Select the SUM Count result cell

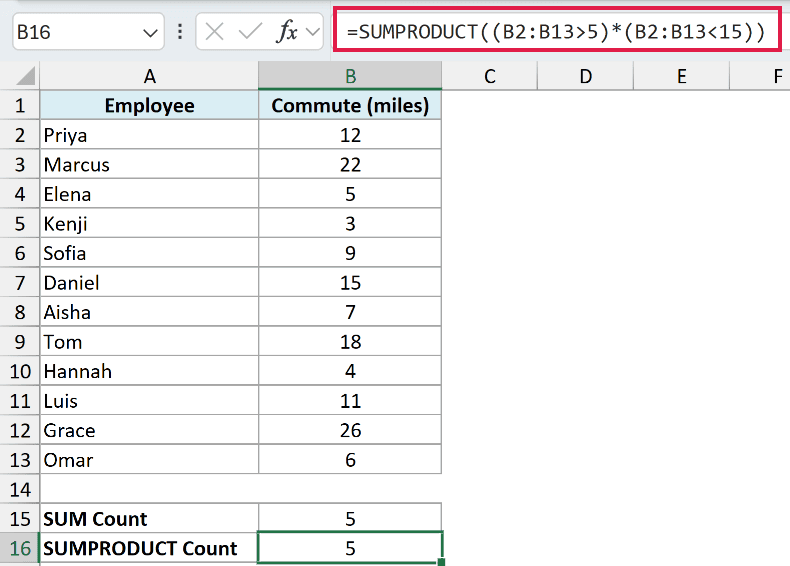[x=350, y=519]
